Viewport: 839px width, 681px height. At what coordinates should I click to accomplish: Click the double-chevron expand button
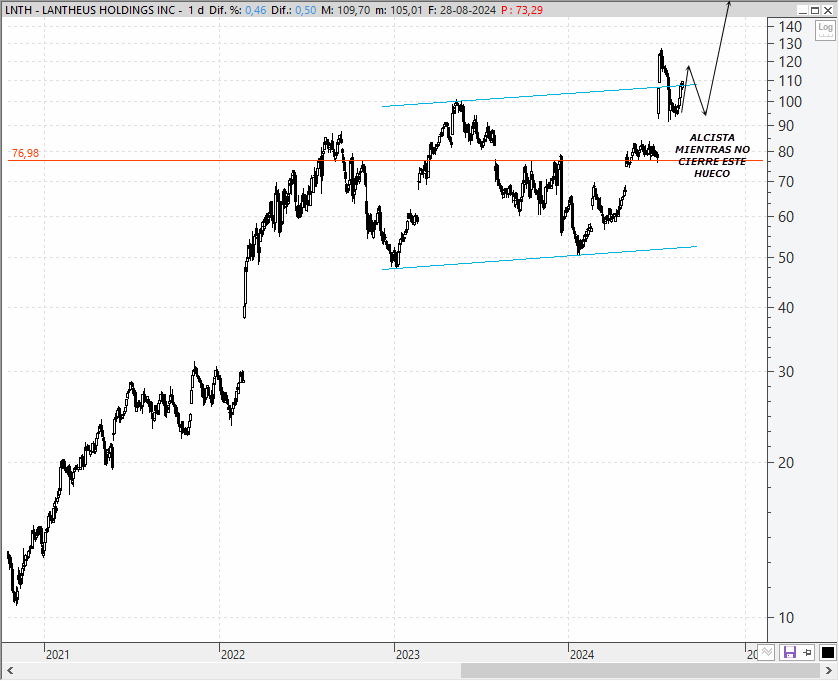[767, 652]
